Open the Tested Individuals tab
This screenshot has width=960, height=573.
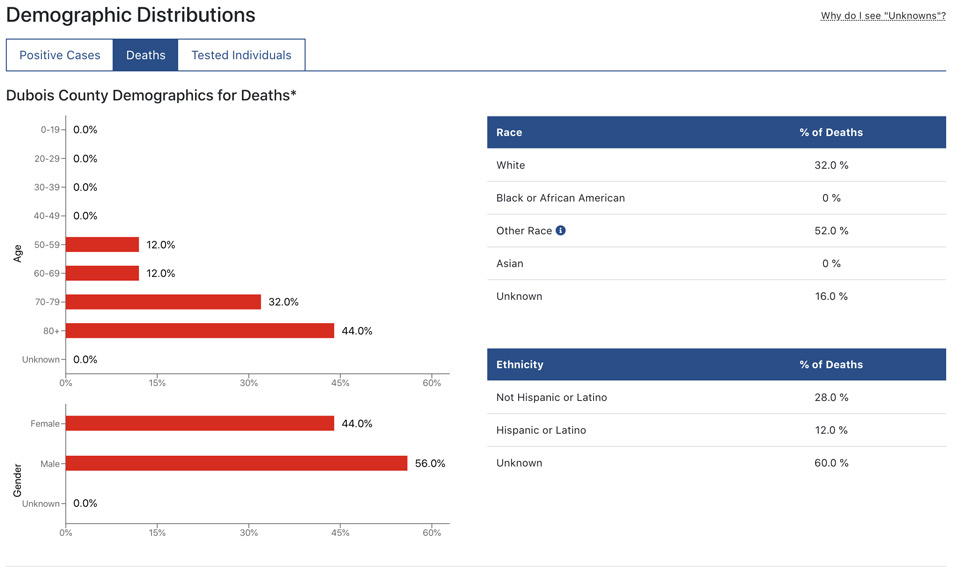click(241, 55)
